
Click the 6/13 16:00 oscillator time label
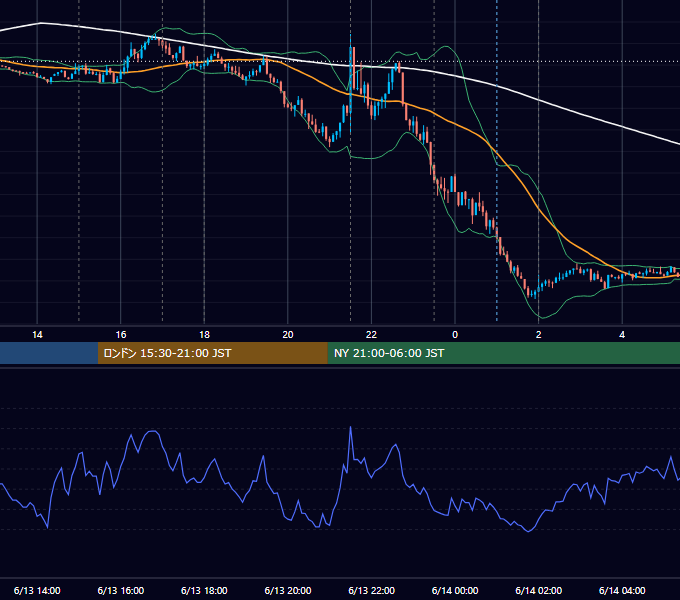121,590
